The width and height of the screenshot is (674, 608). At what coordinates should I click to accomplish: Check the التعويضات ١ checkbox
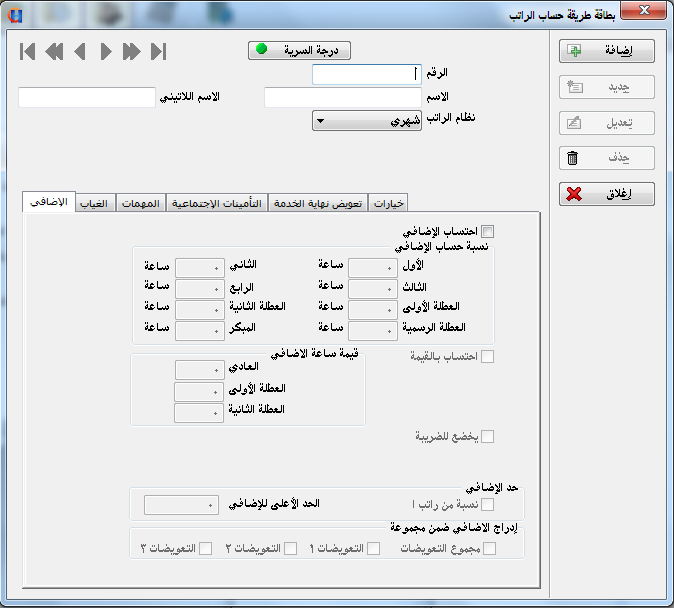(x=374, y=548)
